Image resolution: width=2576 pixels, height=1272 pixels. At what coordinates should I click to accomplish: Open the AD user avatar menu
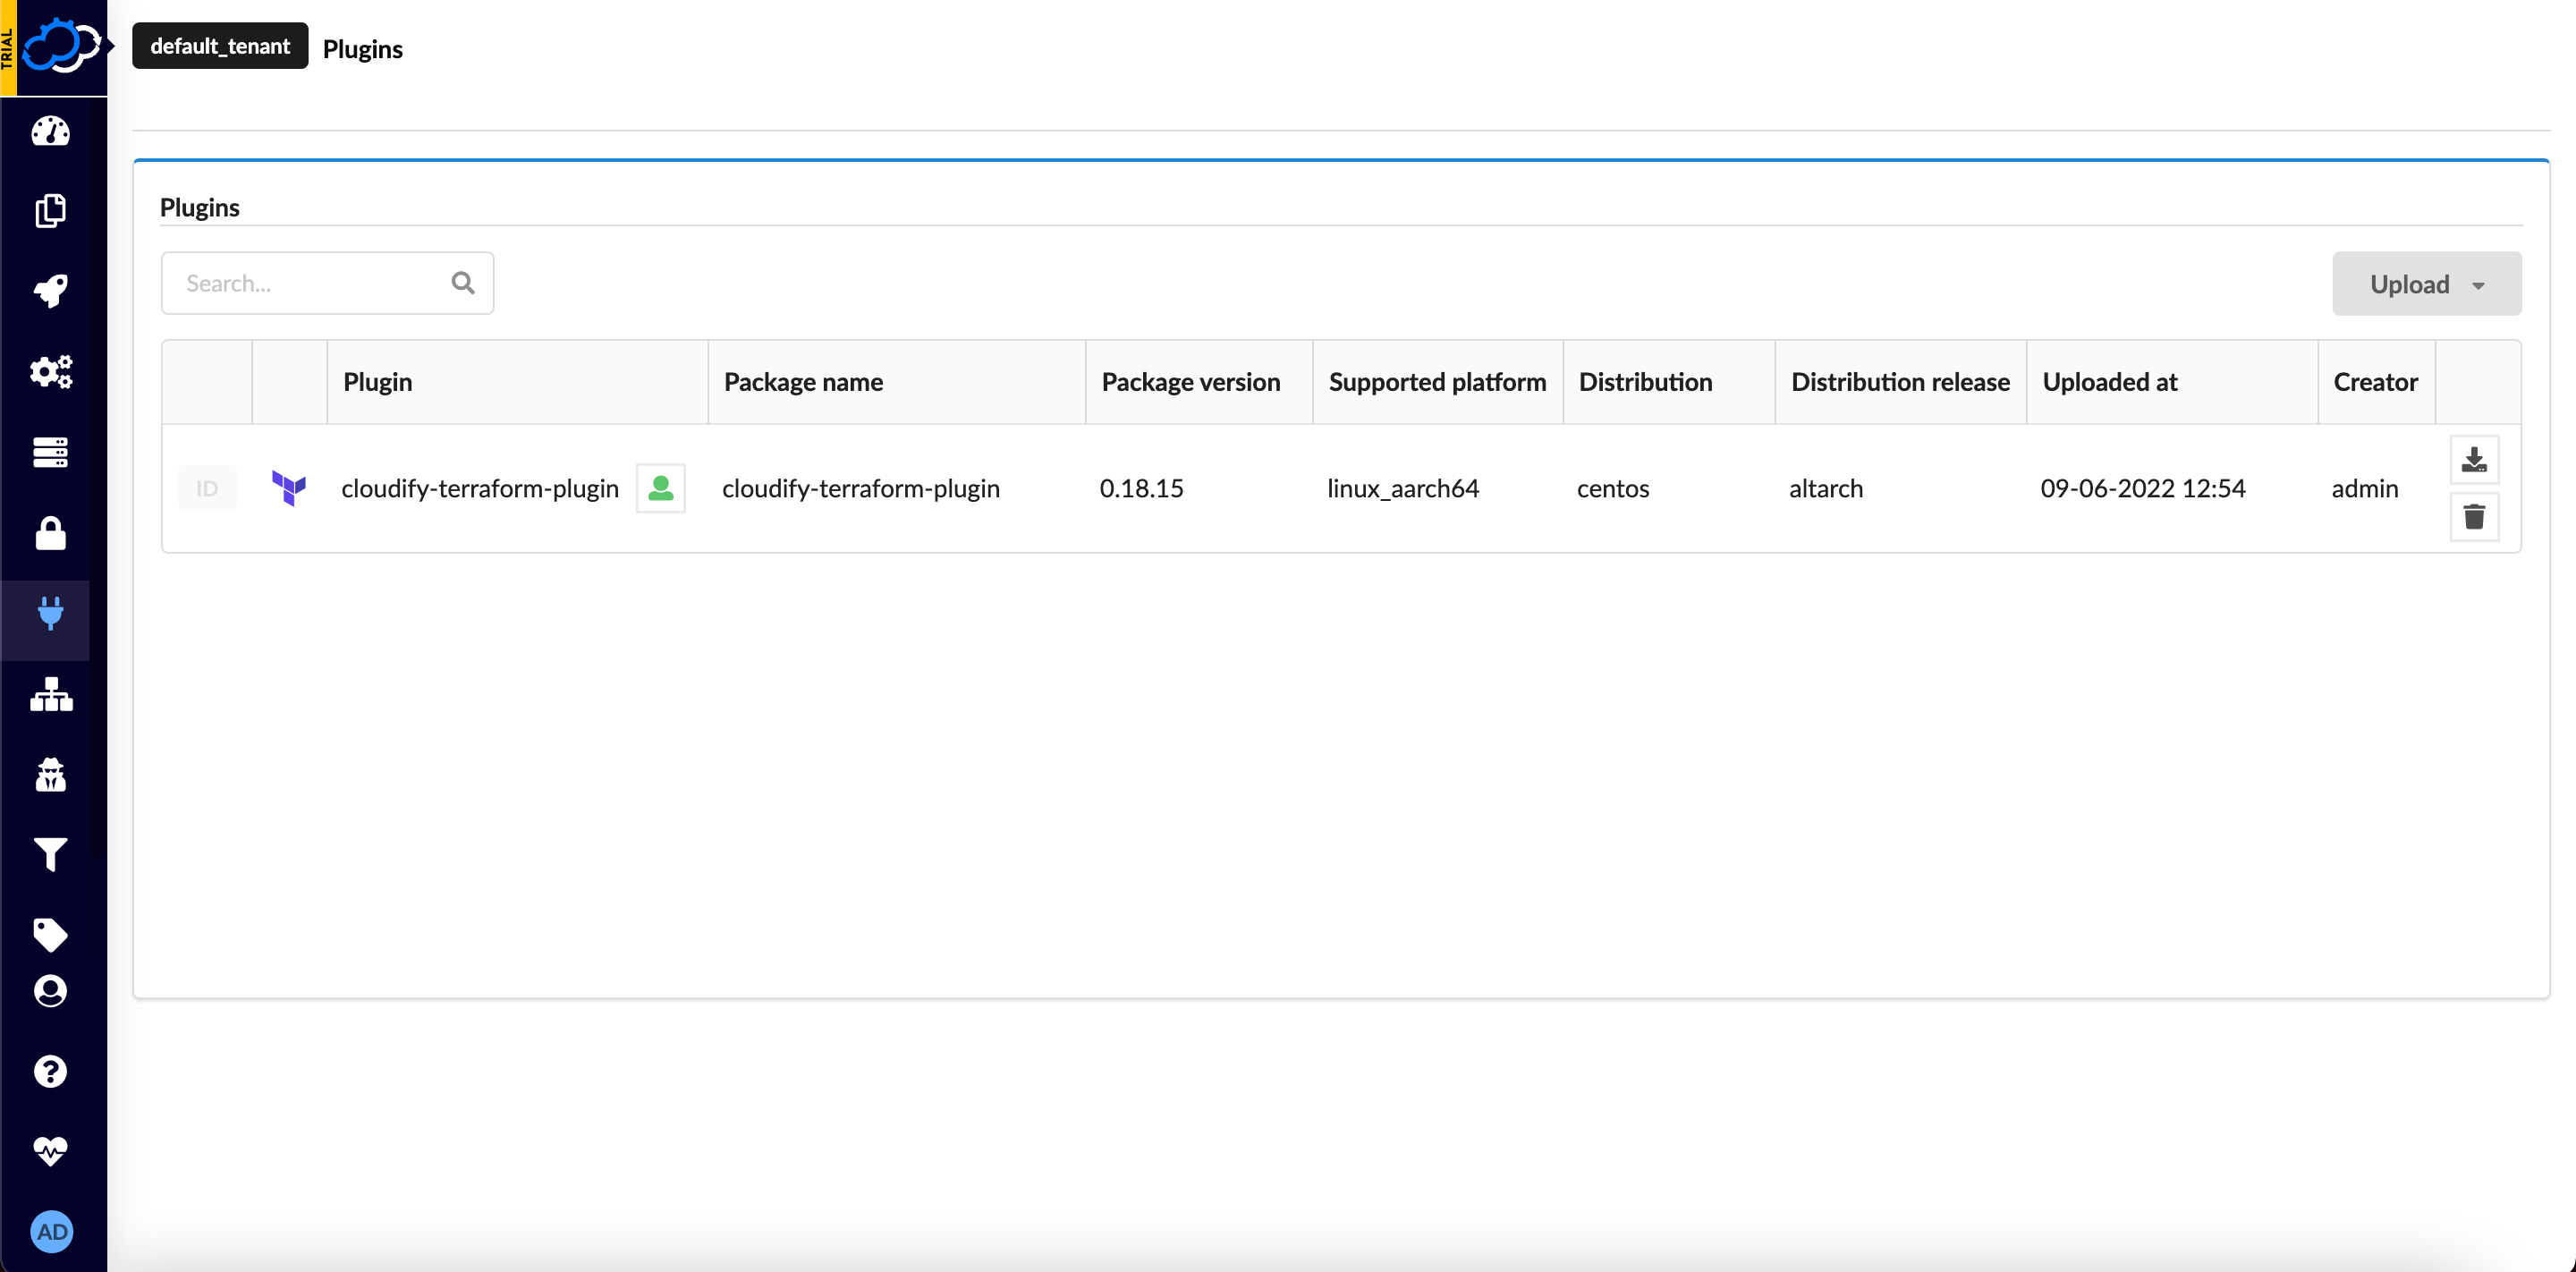[52, 1232]
